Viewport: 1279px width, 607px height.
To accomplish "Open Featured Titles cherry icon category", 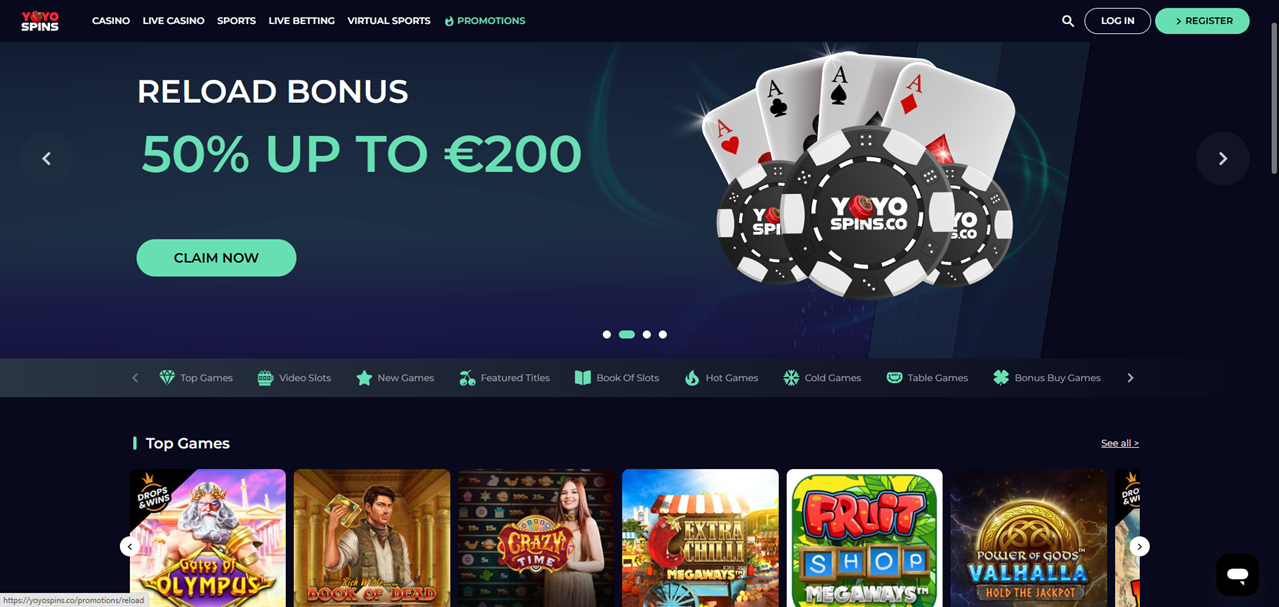I will (467, 378).
